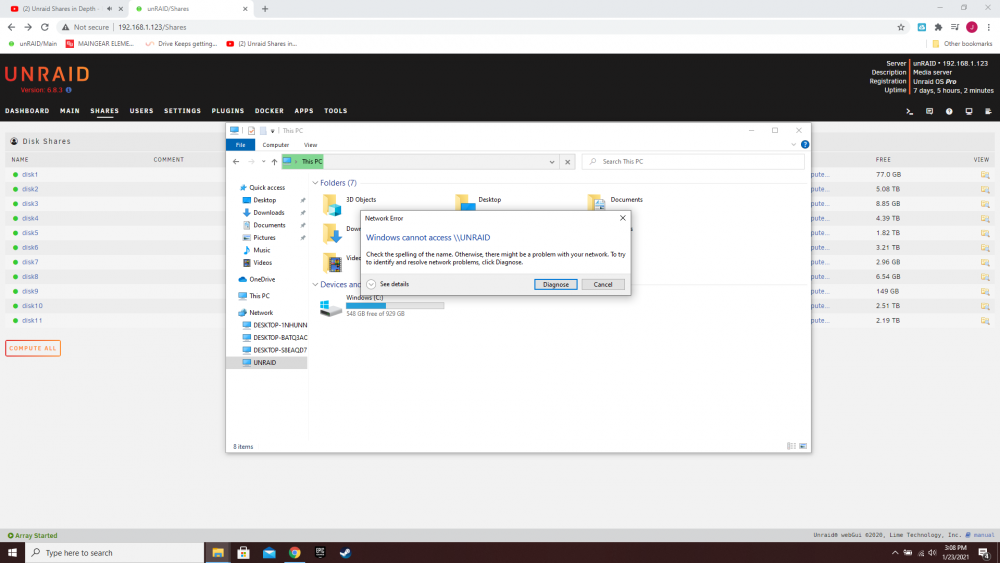The height and width of the screenshot is (563, 1000).
Task: Reload the Unraid Shares page
Action: coord(45,27)
